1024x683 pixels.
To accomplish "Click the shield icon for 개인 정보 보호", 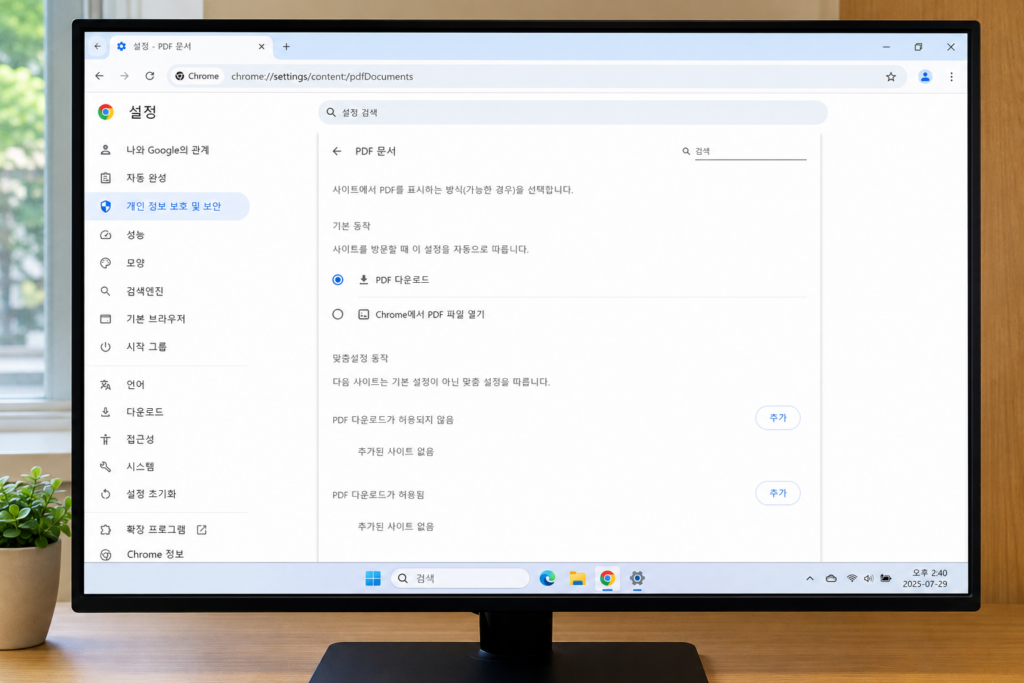I will (105, 206).
